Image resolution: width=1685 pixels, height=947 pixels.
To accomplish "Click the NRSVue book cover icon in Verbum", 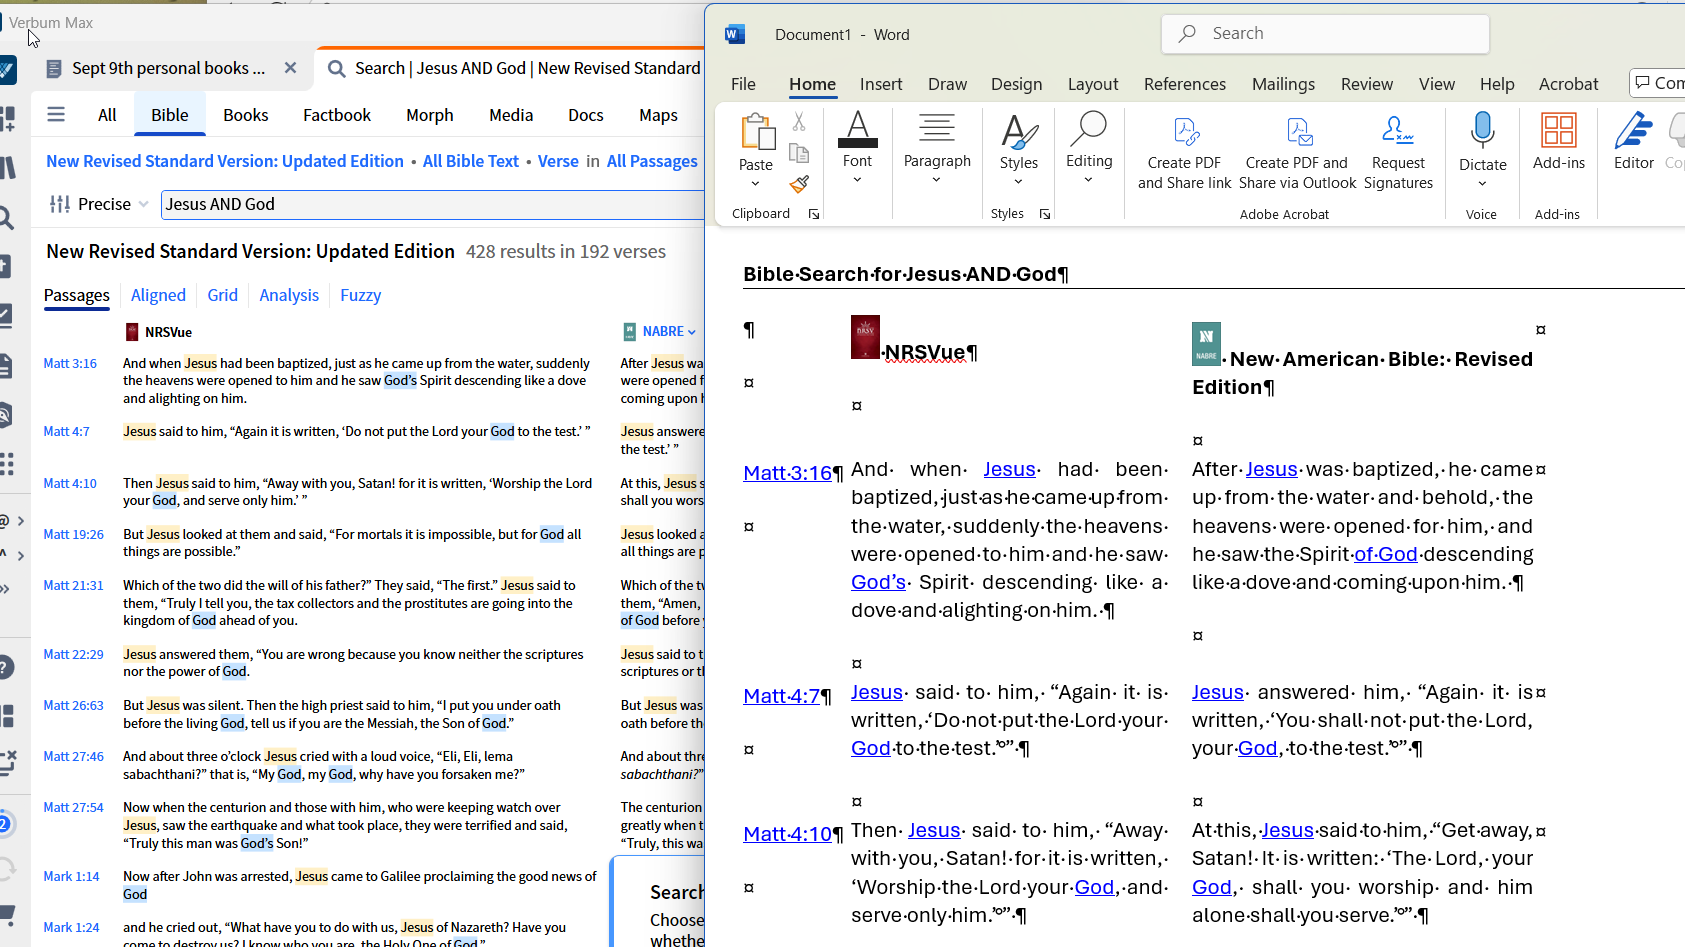I will [132, 332].
